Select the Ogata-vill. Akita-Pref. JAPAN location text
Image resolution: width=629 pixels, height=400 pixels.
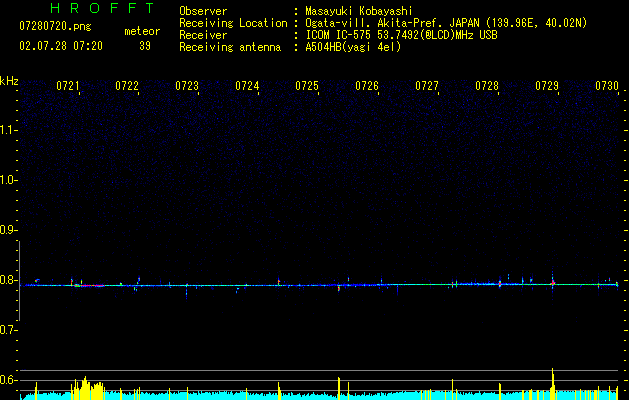tap(446, 23)
